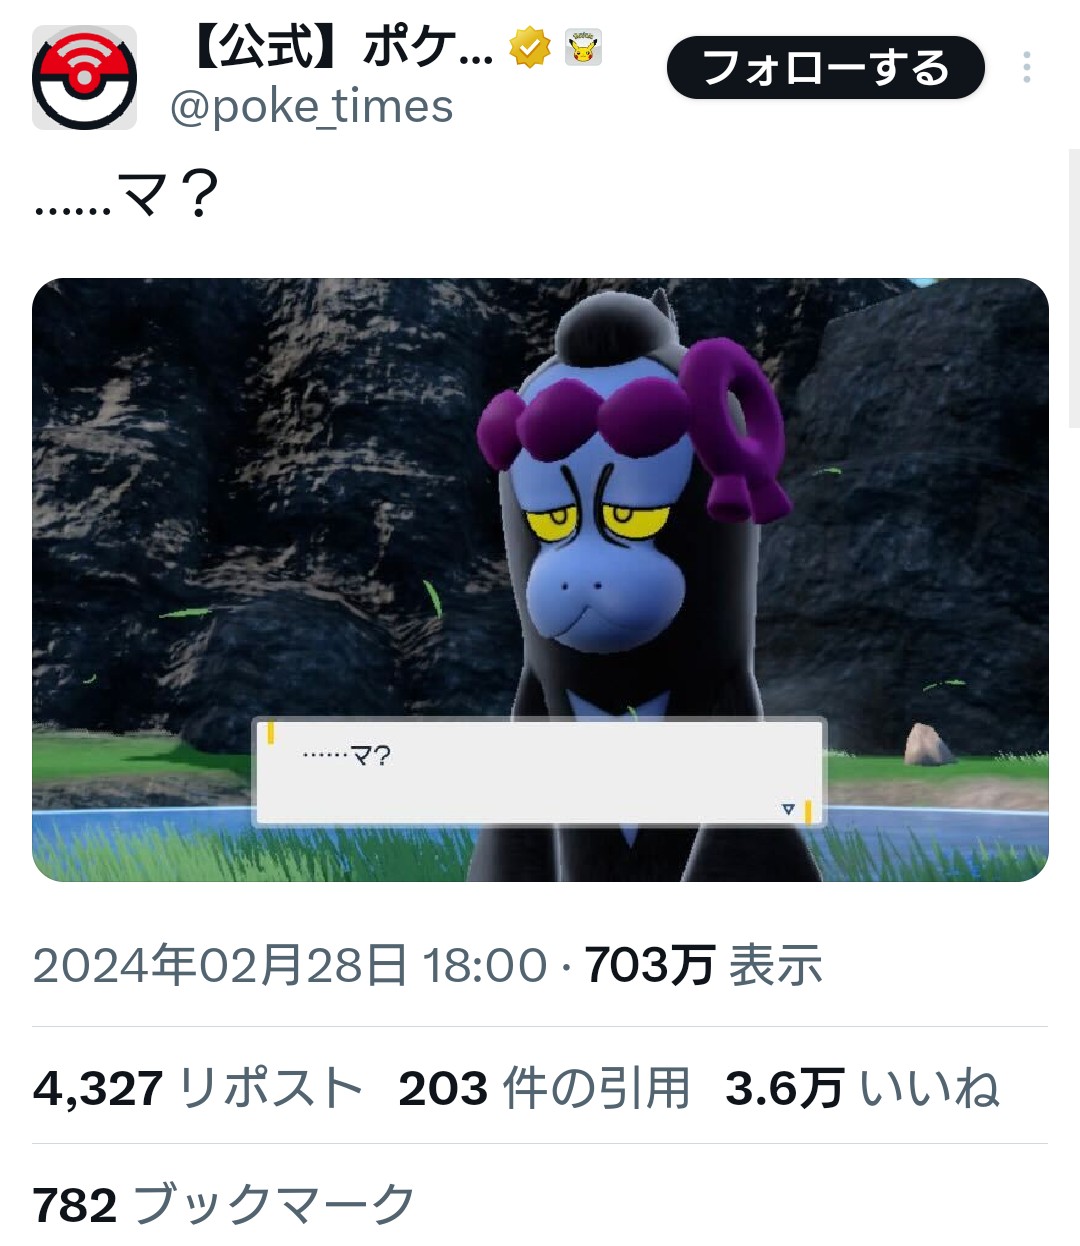Click the page scrollbar on the right edge
The height and width of the screenshot is (1246, 1080).
coord(1074,288)
